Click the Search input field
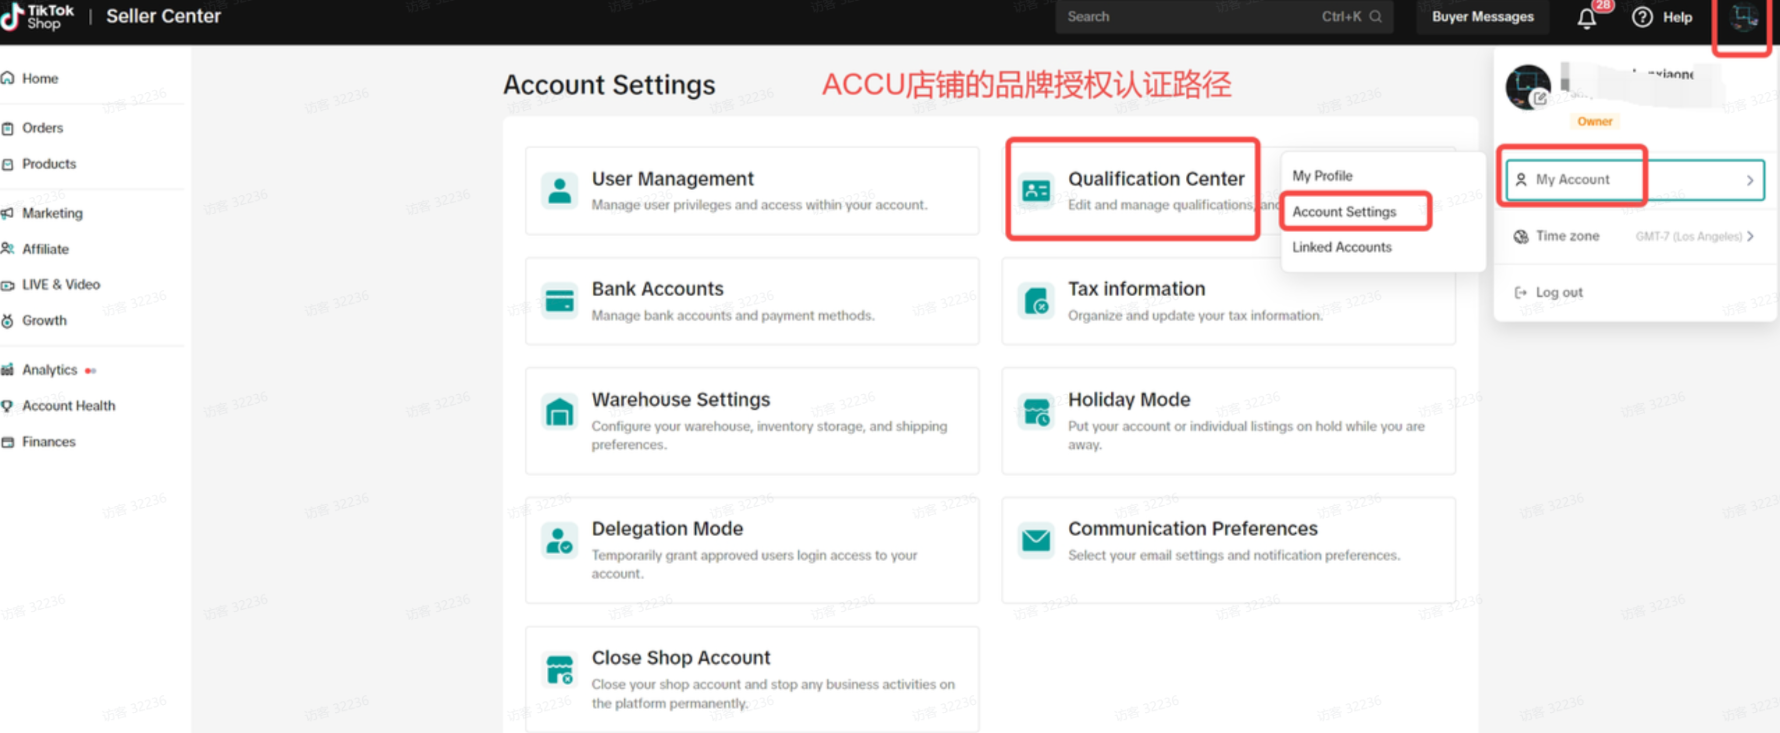Image resolution: width=1780 pixels, height=733 pixels. pyautogui.click(x=1190, y=17)
